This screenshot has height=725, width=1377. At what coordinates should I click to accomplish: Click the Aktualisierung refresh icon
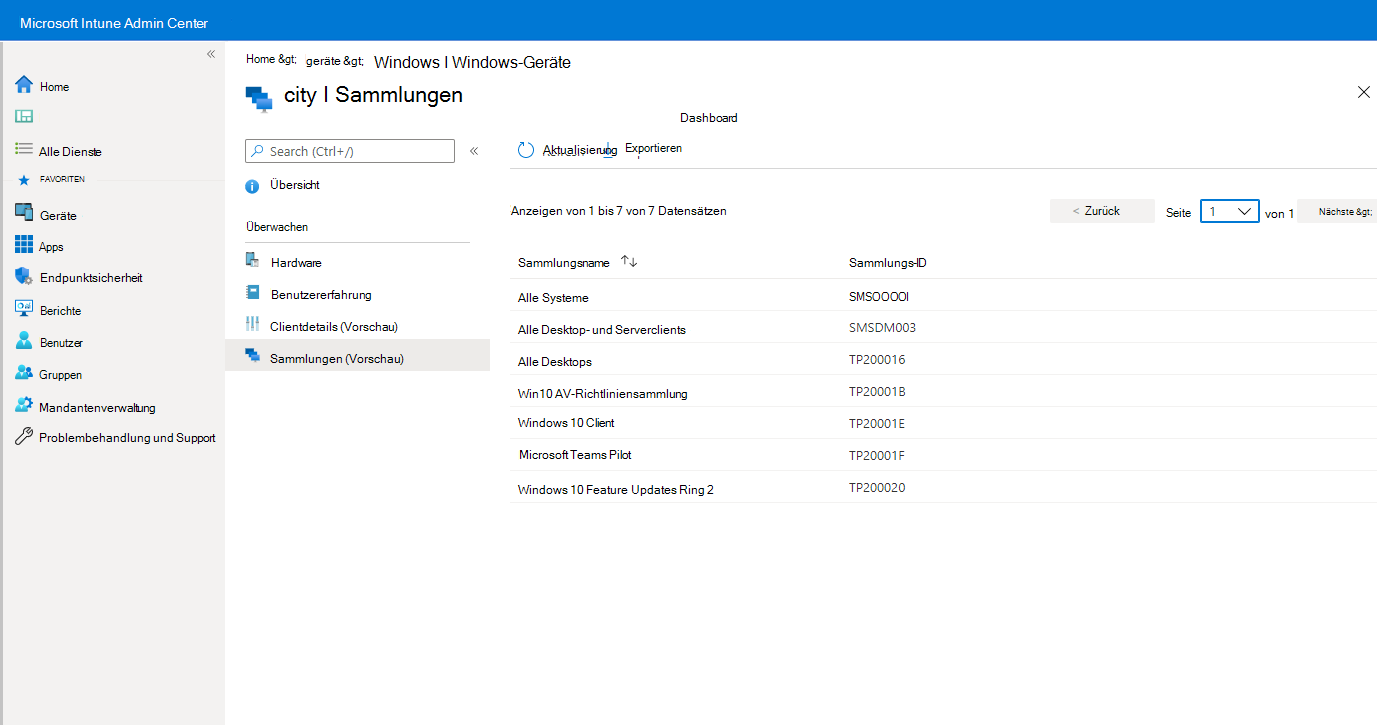coord(526,150)
